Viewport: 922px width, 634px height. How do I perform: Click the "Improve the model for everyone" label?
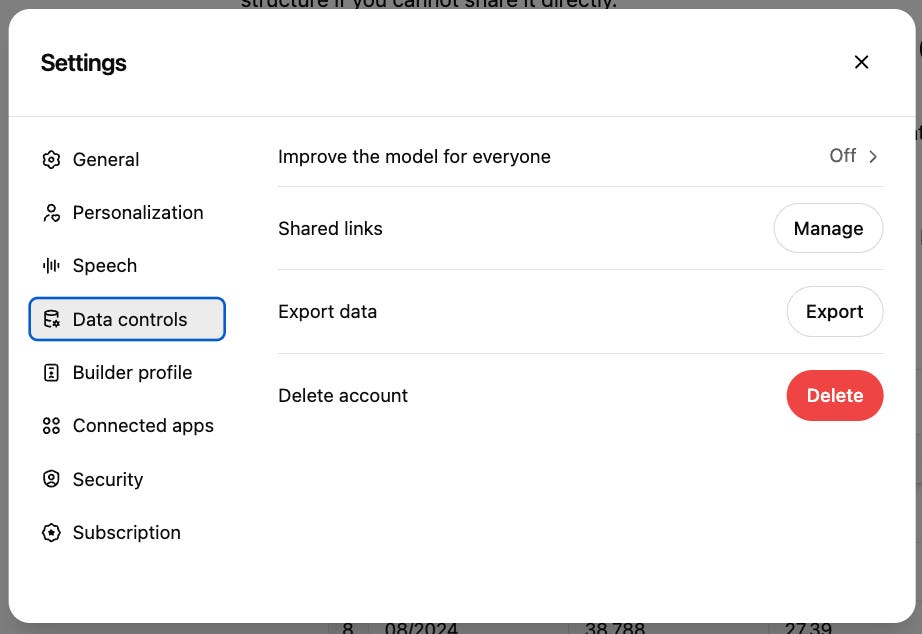[x=414, y=156]
